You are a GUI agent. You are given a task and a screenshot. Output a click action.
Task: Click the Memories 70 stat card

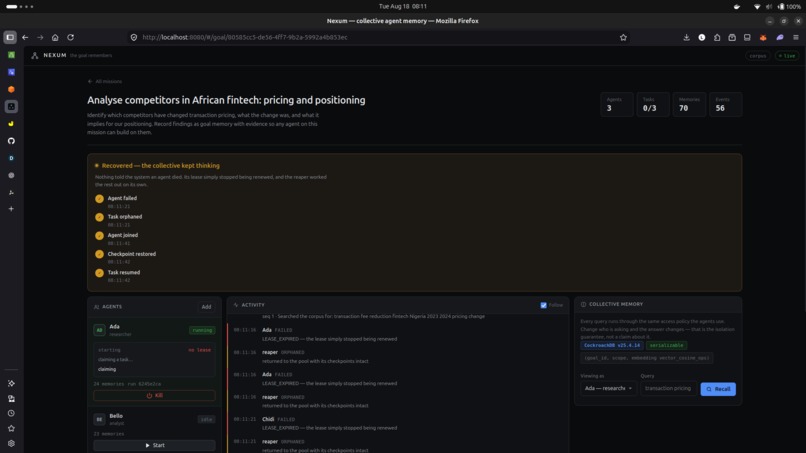689,104
